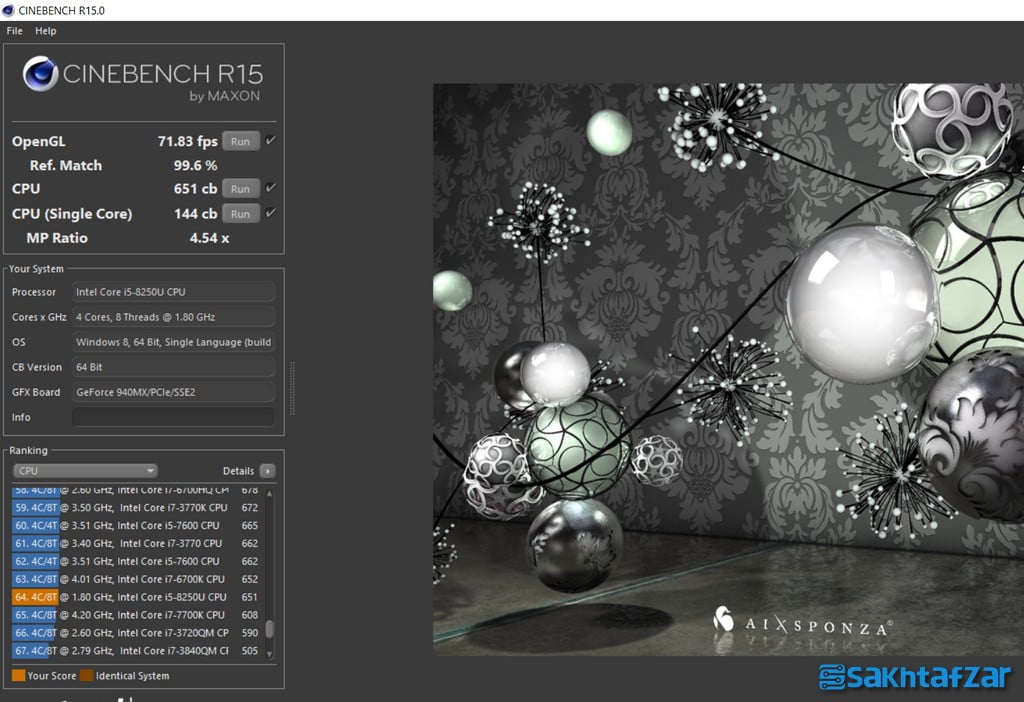Open the CPU ranking type dropdown
Viewport: 1024px width, 702px height.
(85, 471)
